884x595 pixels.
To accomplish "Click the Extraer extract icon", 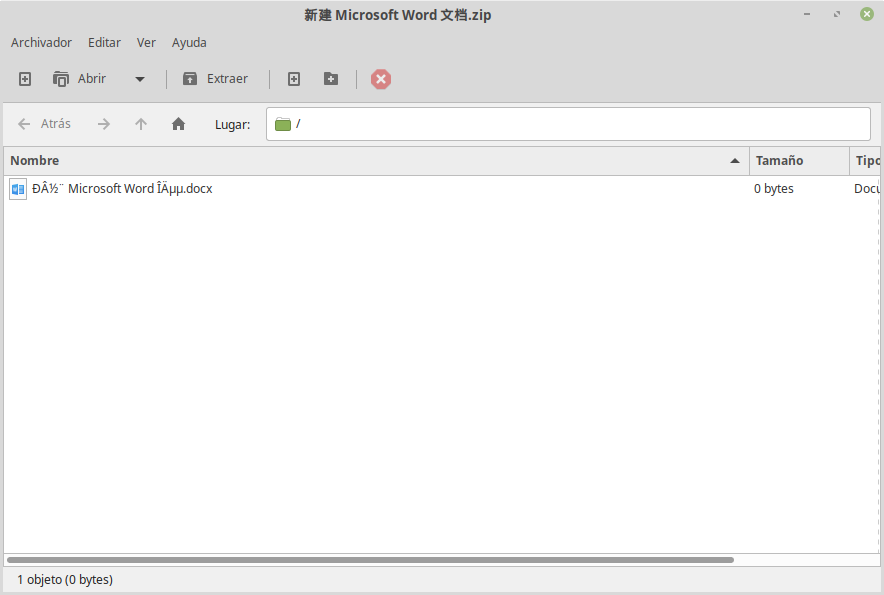I will pyautogui.click(x=216, y=78).
